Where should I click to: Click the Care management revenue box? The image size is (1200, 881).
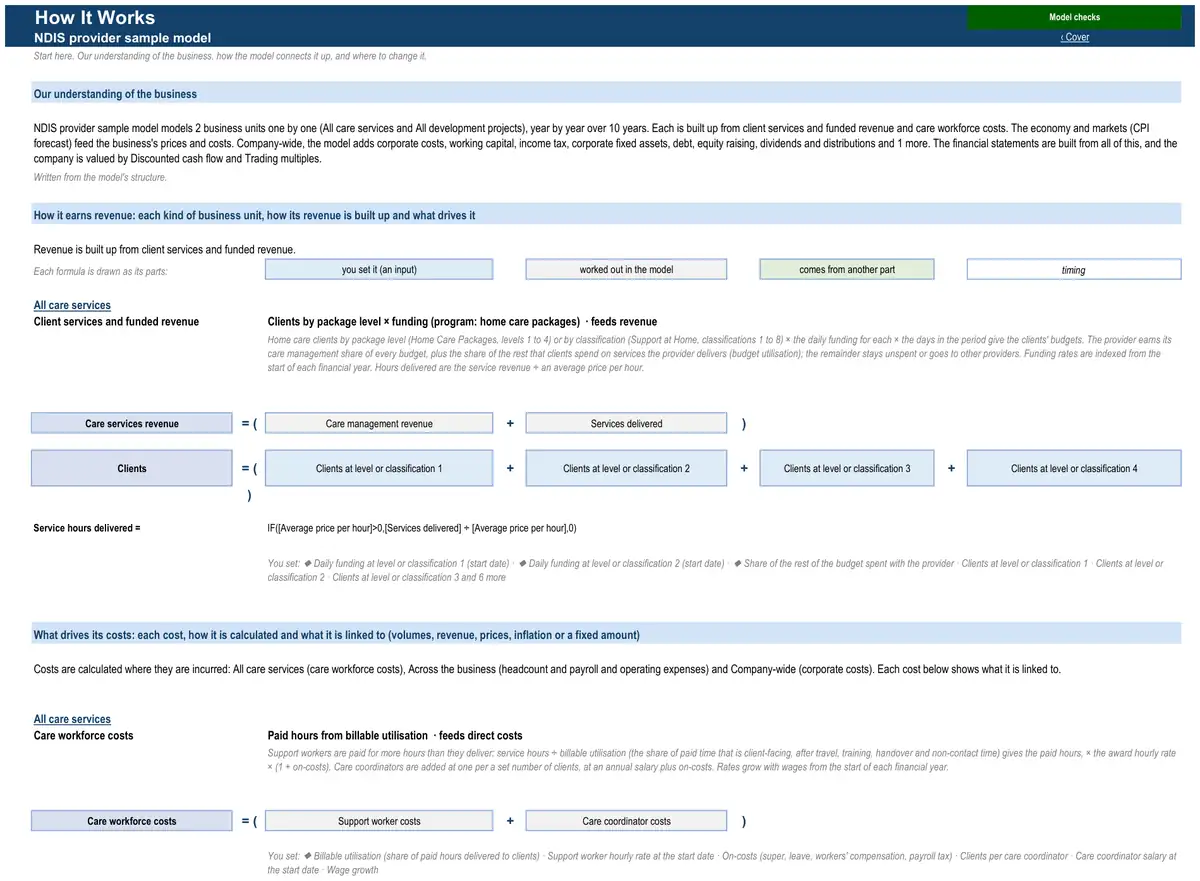[379, 423]
